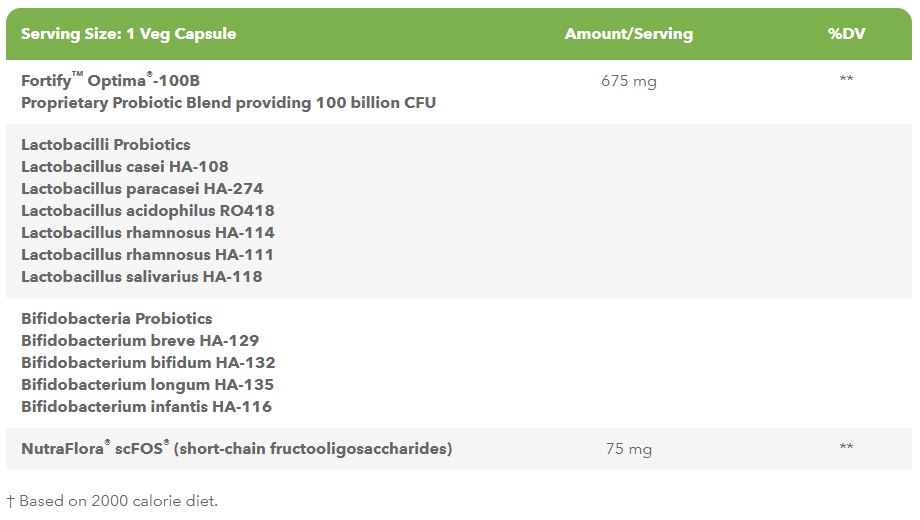
Task: Select Lactobacillus rhamnosus HA-111 strain
Action: 147,254
